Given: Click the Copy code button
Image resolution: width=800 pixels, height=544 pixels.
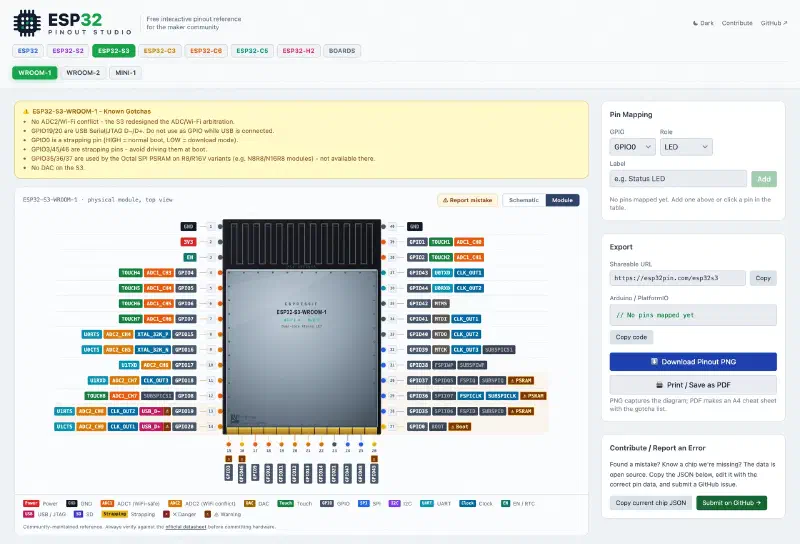Looking at the screenshot, I should (x=631, y=337).
